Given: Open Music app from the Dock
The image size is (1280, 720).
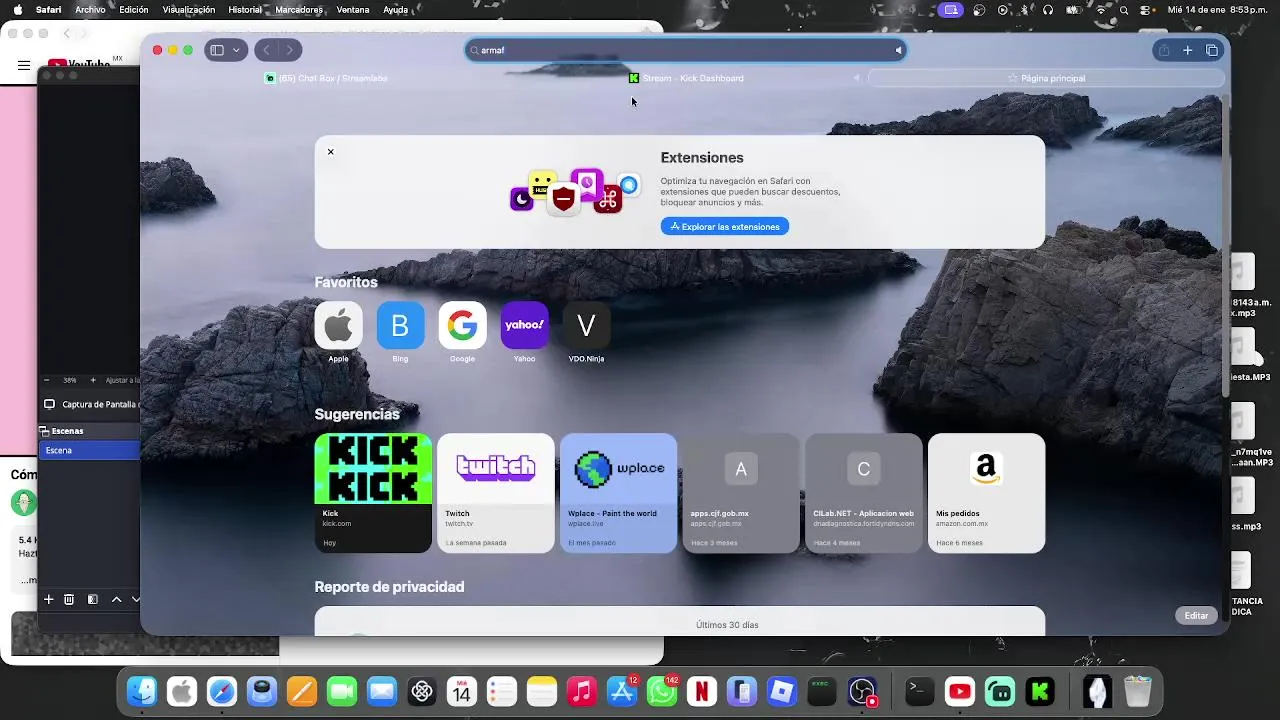Looking at the screenshot, I should [582, 691].
